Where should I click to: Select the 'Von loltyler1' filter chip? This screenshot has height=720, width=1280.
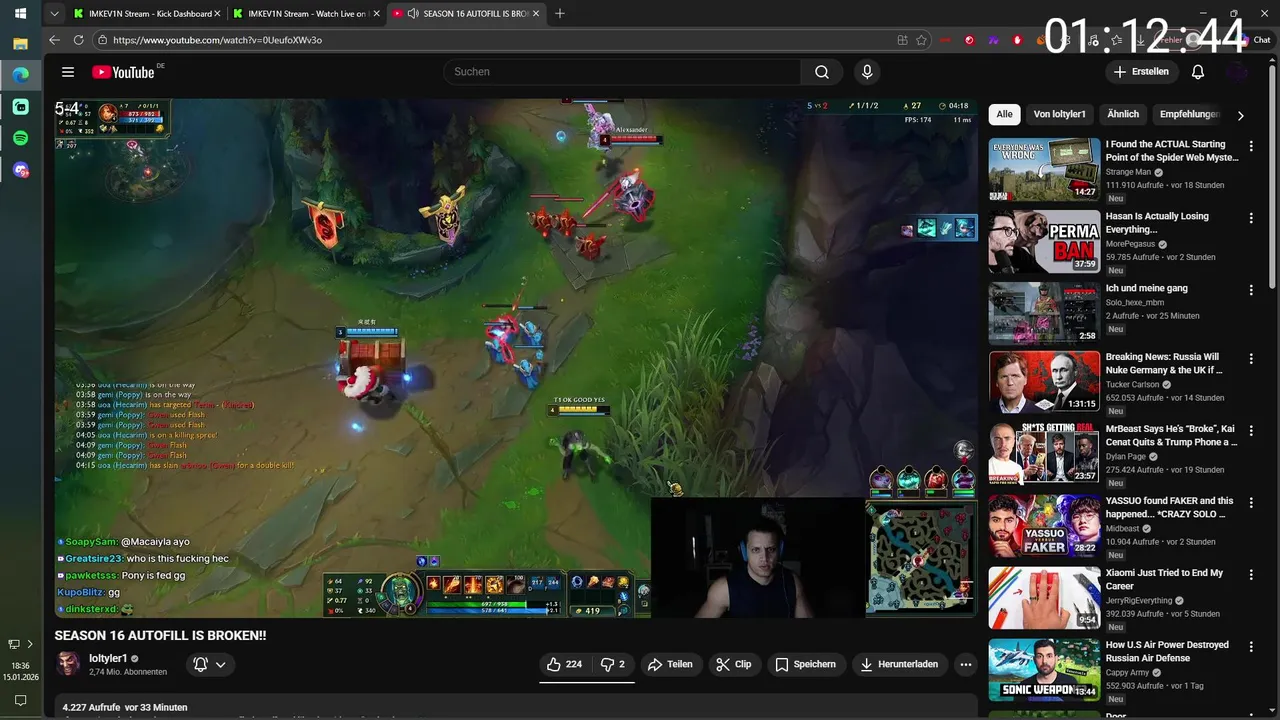1059,115
